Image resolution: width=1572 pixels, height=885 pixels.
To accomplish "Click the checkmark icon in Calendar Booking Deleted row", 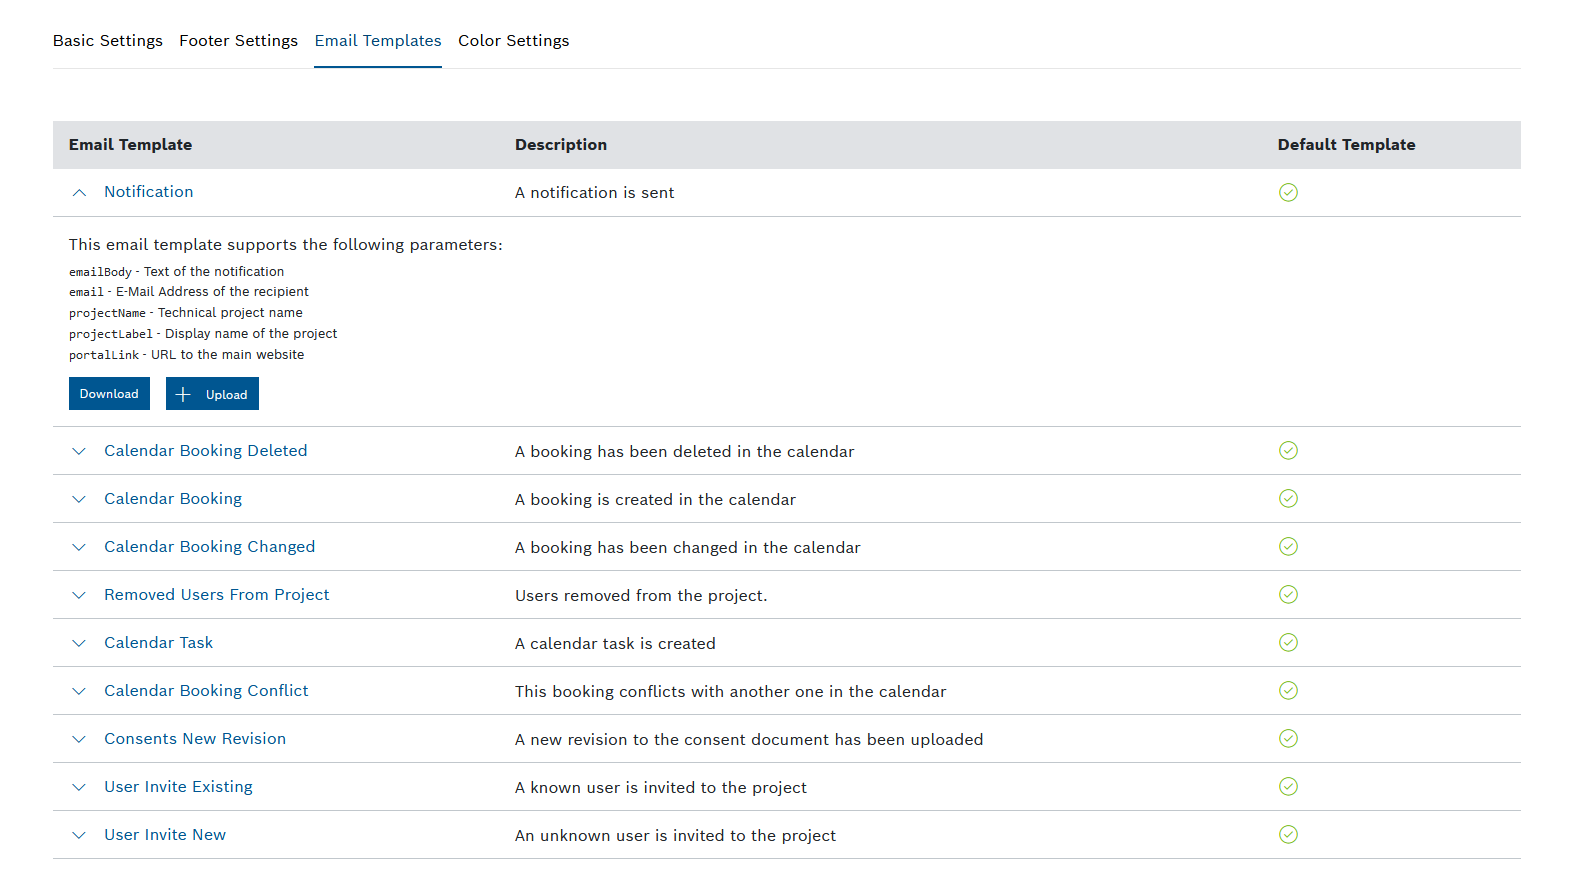I will tap(1288, 451).
